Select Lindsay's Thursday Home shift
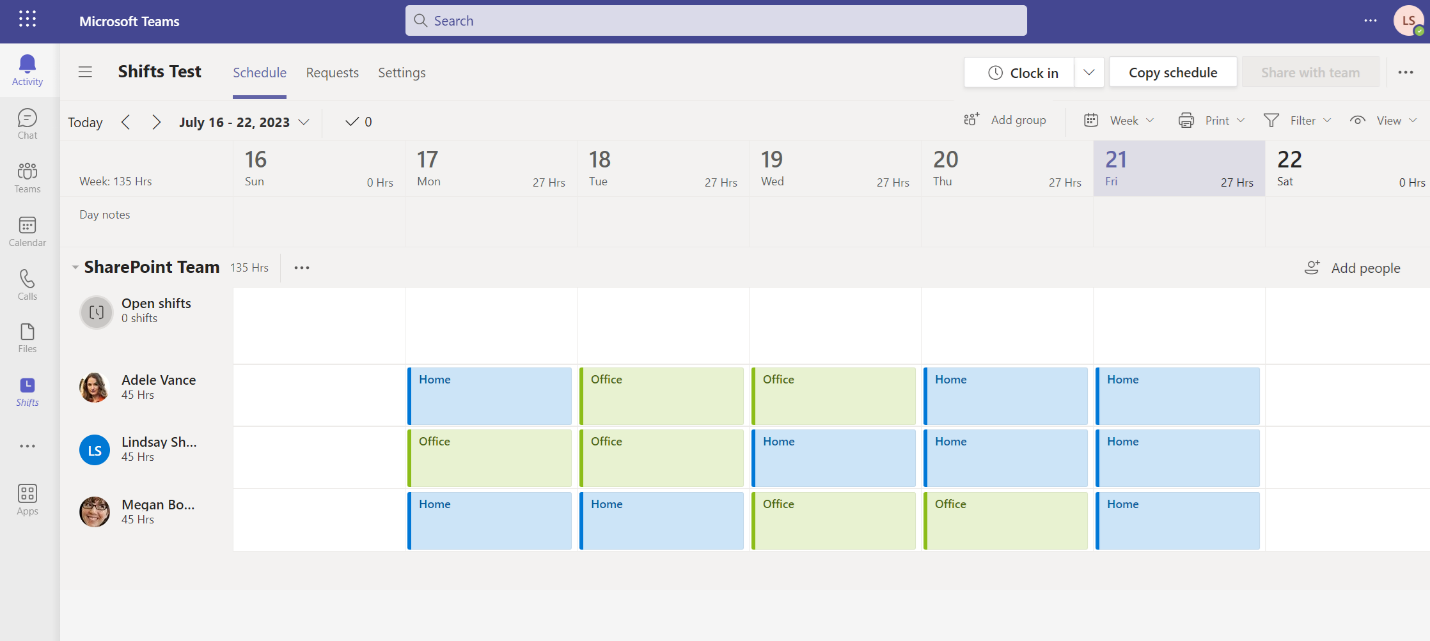 coord(1006,458)
